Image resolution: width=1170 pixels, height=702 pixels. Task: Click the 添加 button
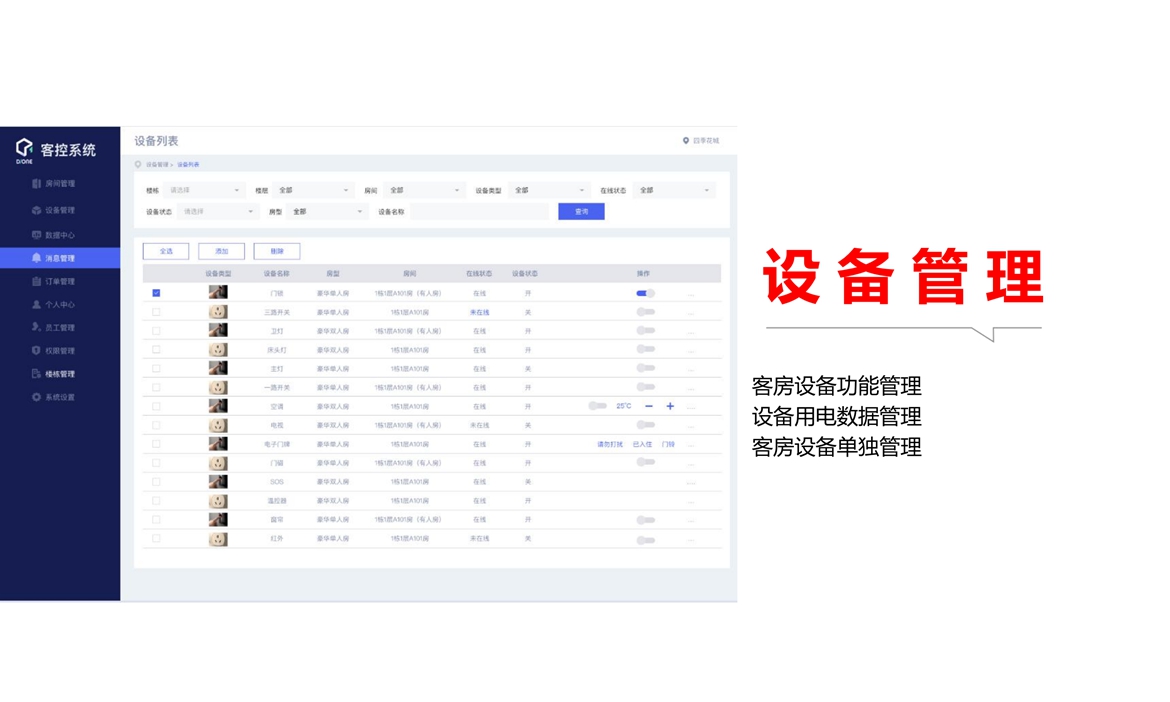[221, 252]
